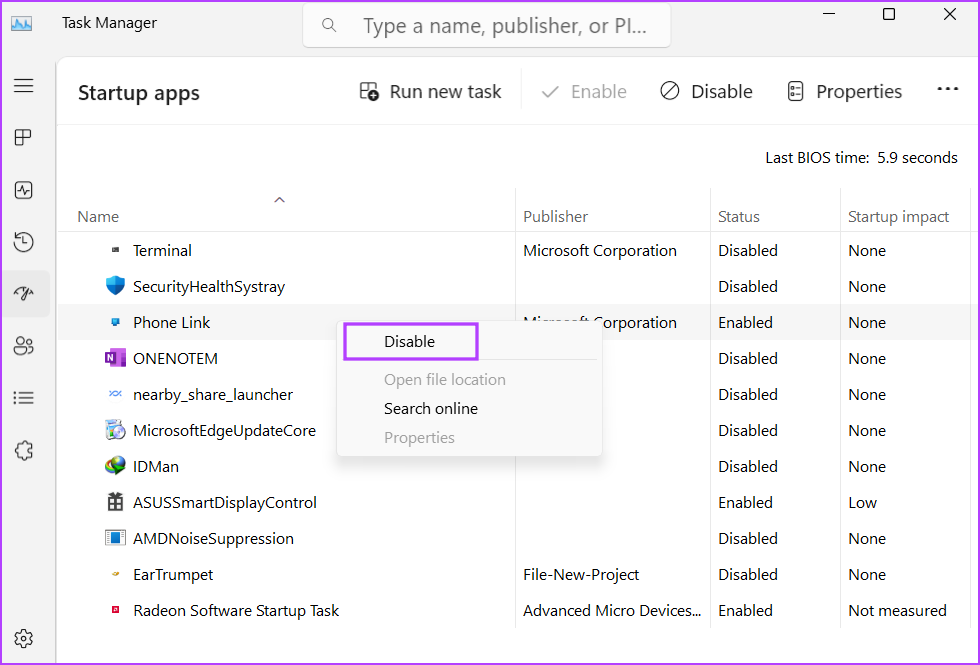
Task: Click the Disable toolbar button
Action: pyautogui.click(x=706, y=92)
